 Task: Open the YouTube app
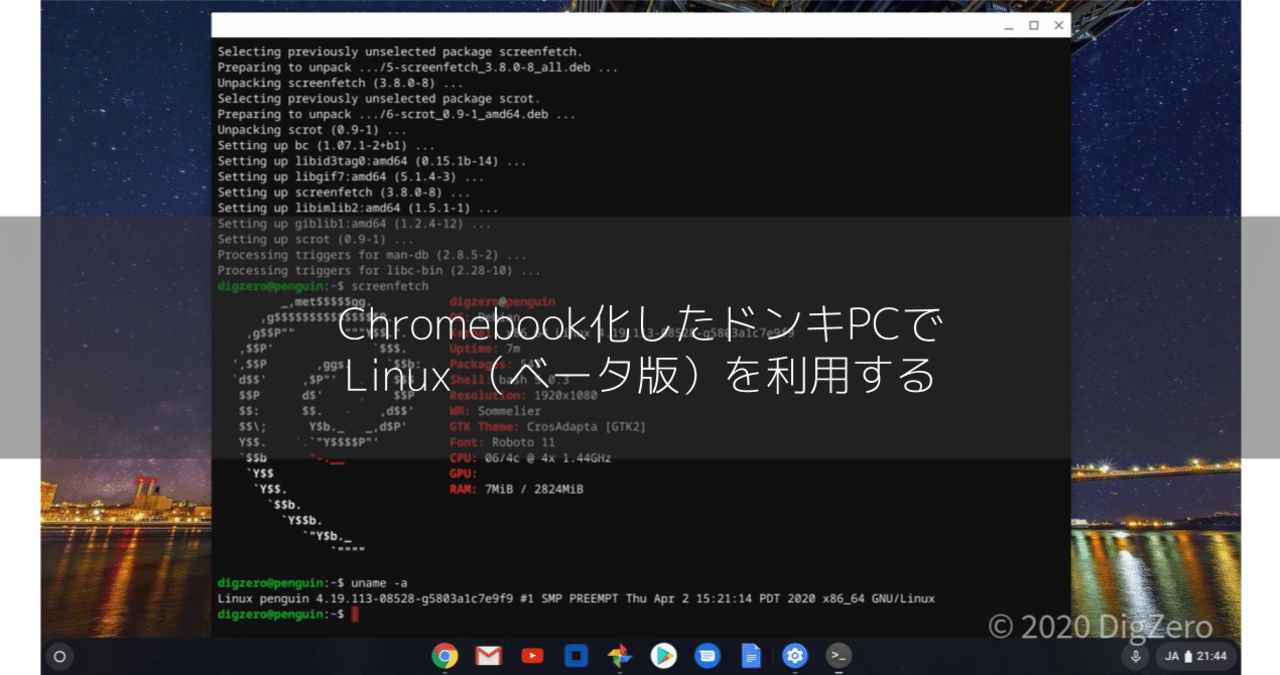coord(532,656)
